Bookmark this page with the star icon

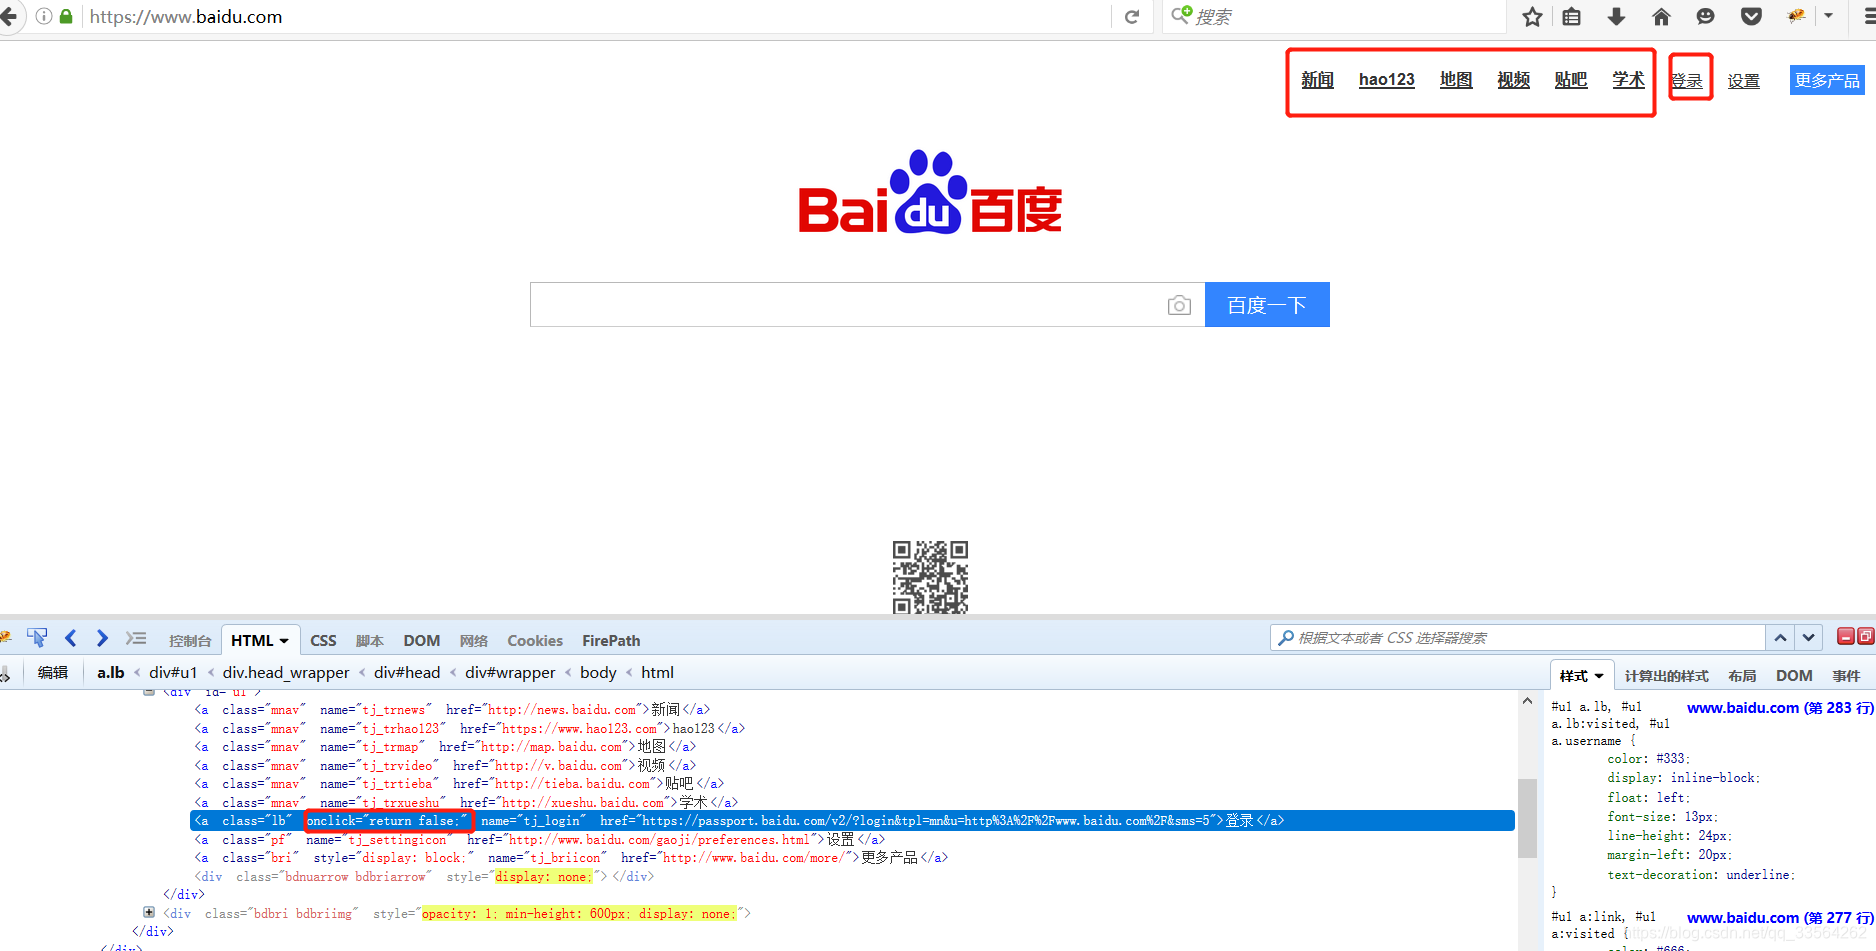pos(1532,16)
